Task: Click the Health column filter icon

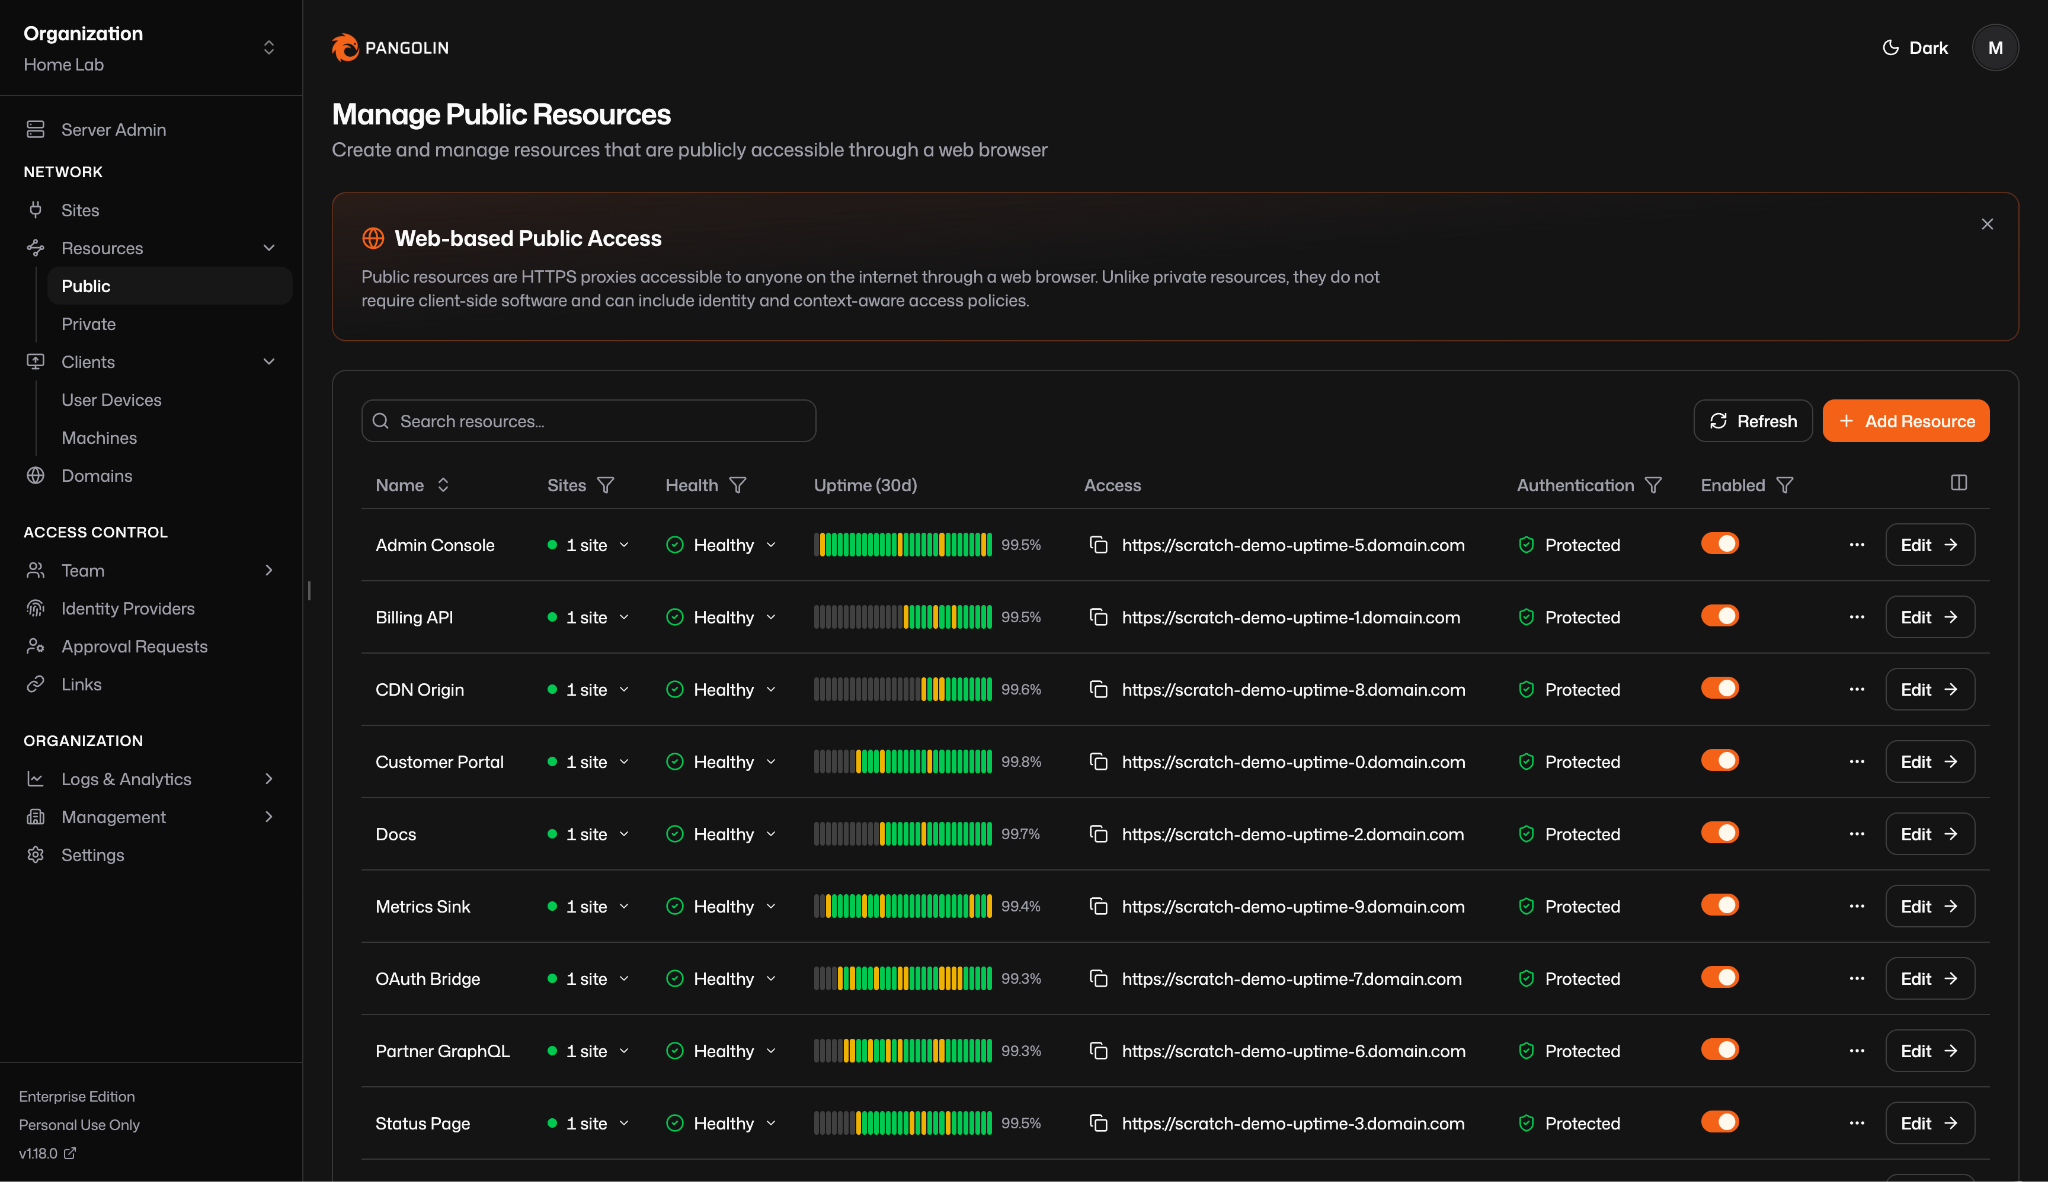Action: coord(738,485)
